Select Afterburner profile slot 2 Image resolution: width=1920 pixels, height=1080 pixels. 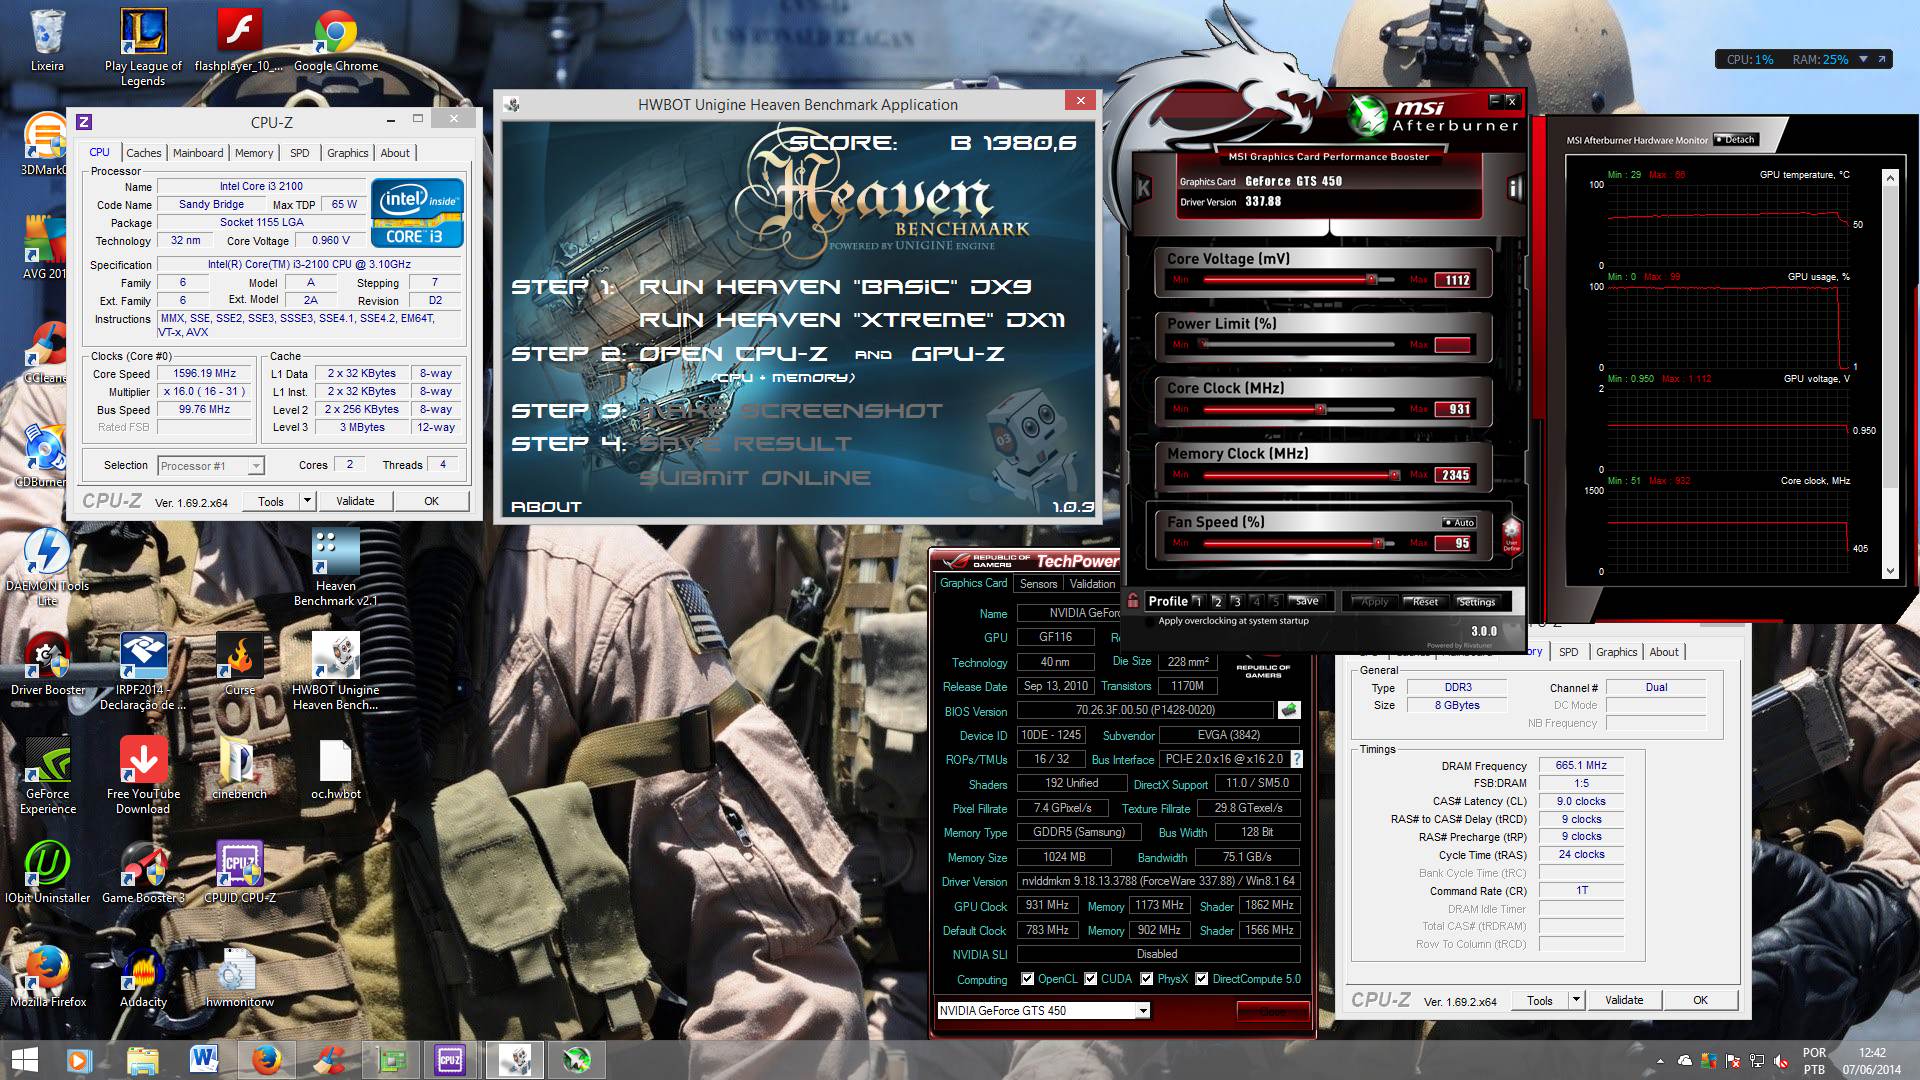pyautogui.click(x=1217, y=601)
